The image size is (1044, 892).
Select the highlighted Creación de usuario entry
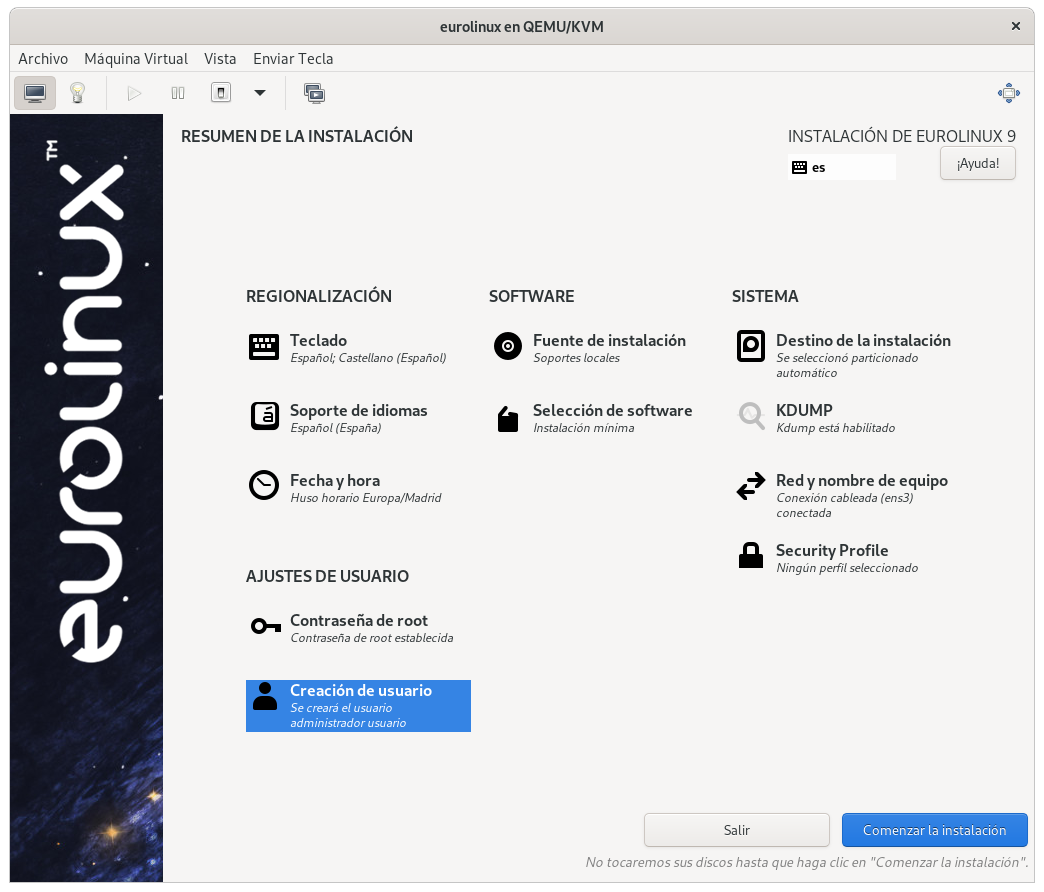pos(358,706)
